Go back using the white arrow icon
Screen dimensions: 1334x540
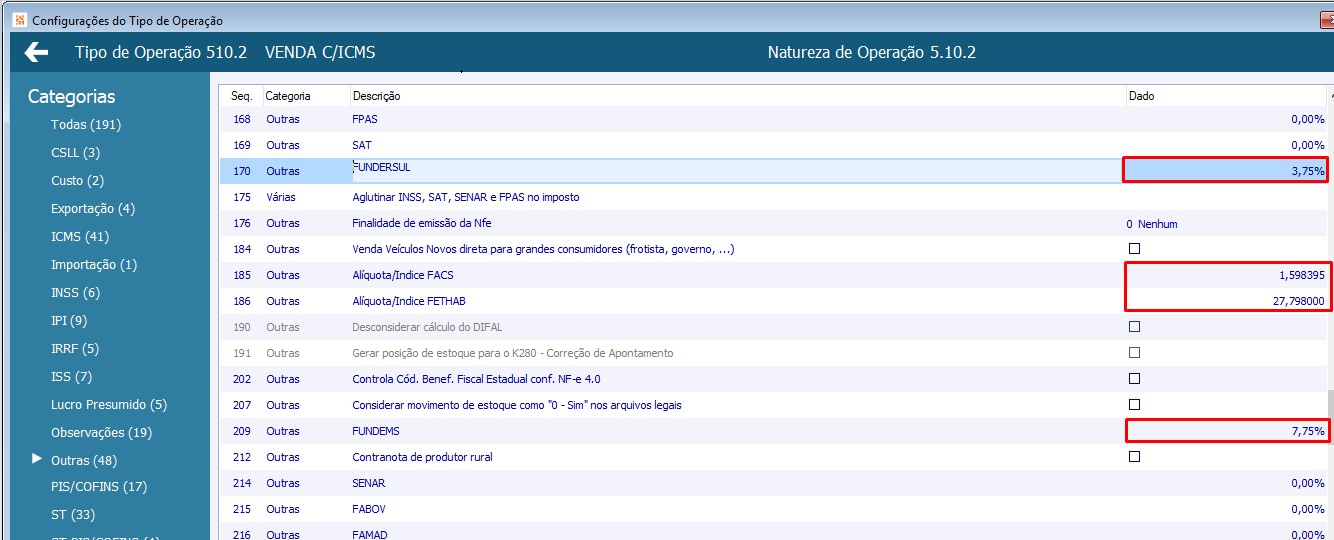pyautogui.click(x=37, y=52)
